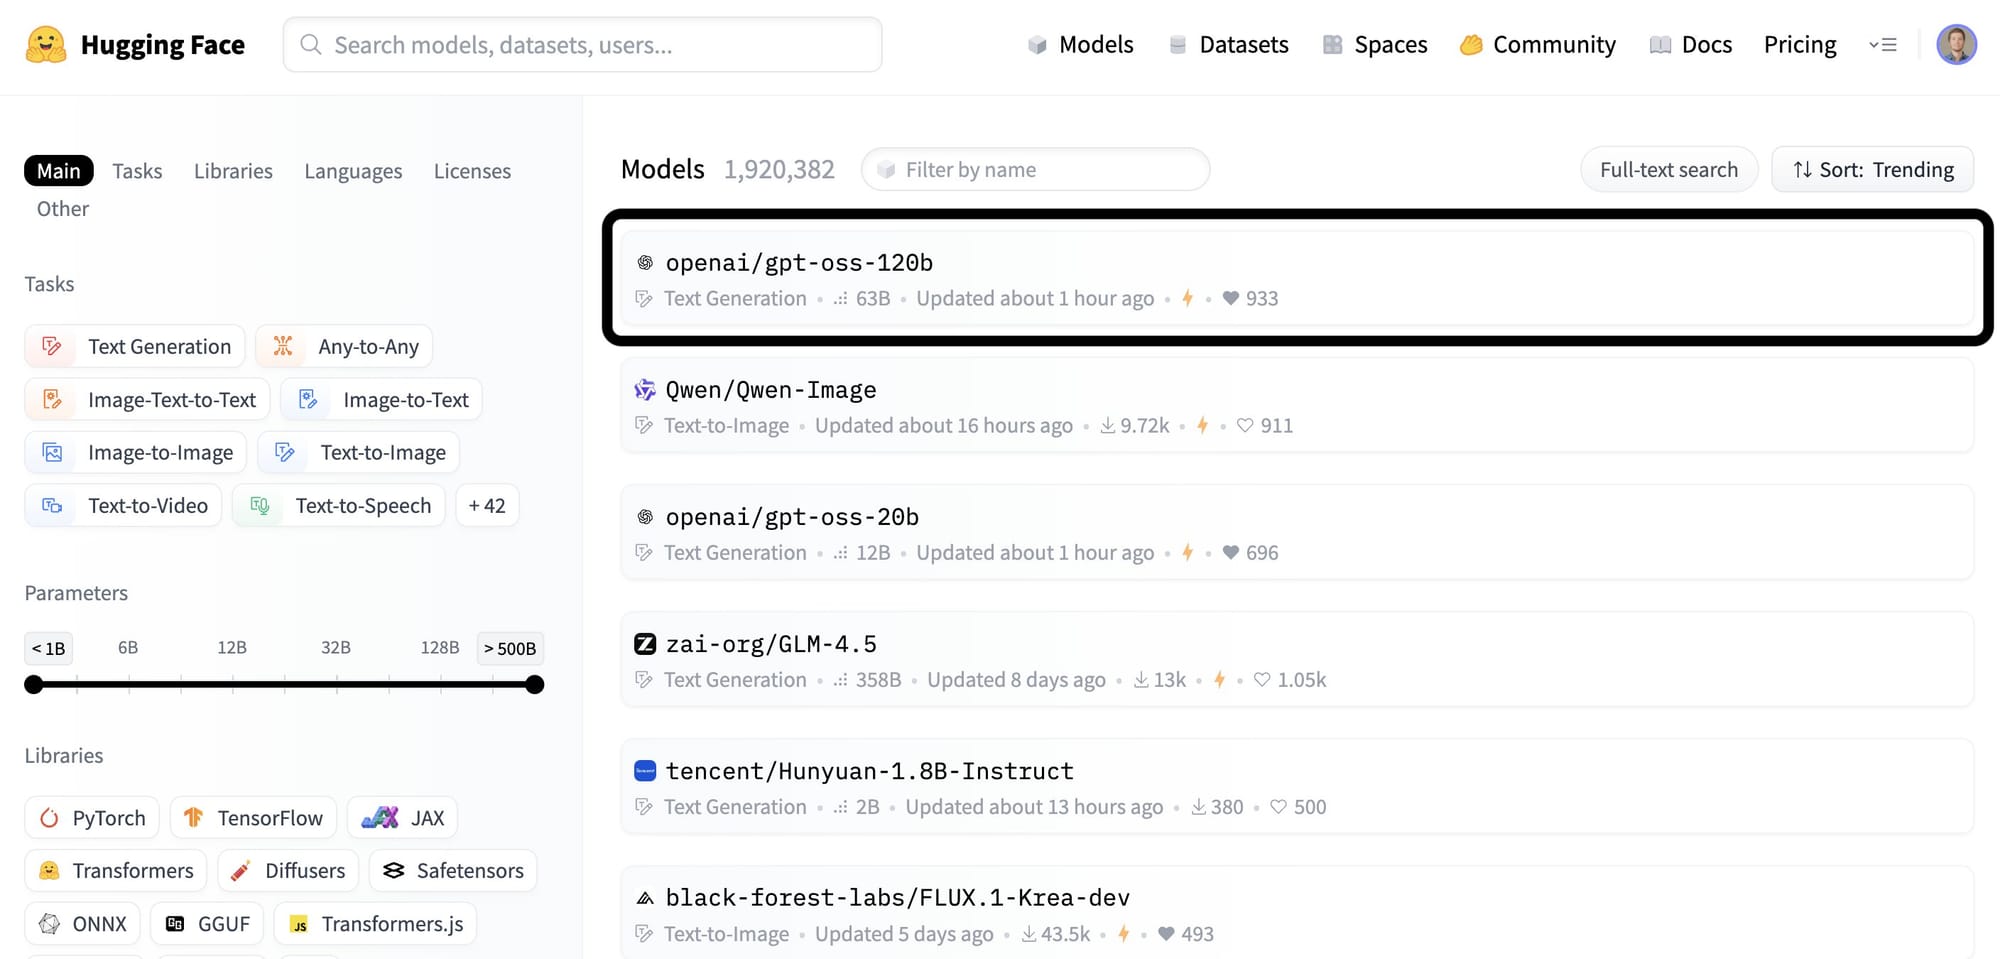This screenshot has height=959, width=2000.
Task: Switch to the Tasks filter tab
Action: point(137,171)
